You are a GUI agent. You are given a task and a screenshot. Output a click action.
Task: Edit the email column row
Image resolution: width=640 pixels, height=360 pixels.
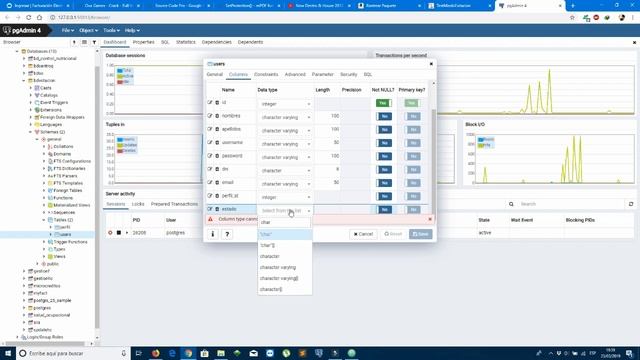(x=210, y=182)
